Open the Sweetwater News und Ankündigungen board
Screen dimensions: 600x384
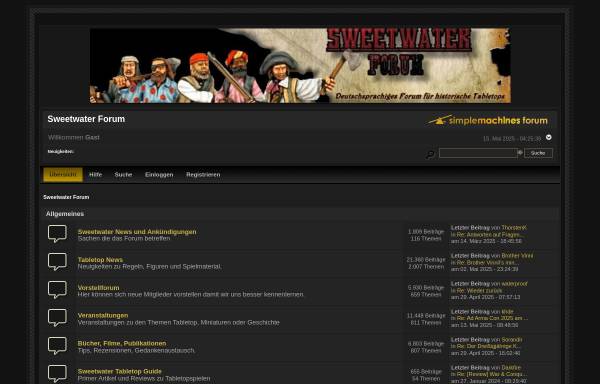coord(137,232)
